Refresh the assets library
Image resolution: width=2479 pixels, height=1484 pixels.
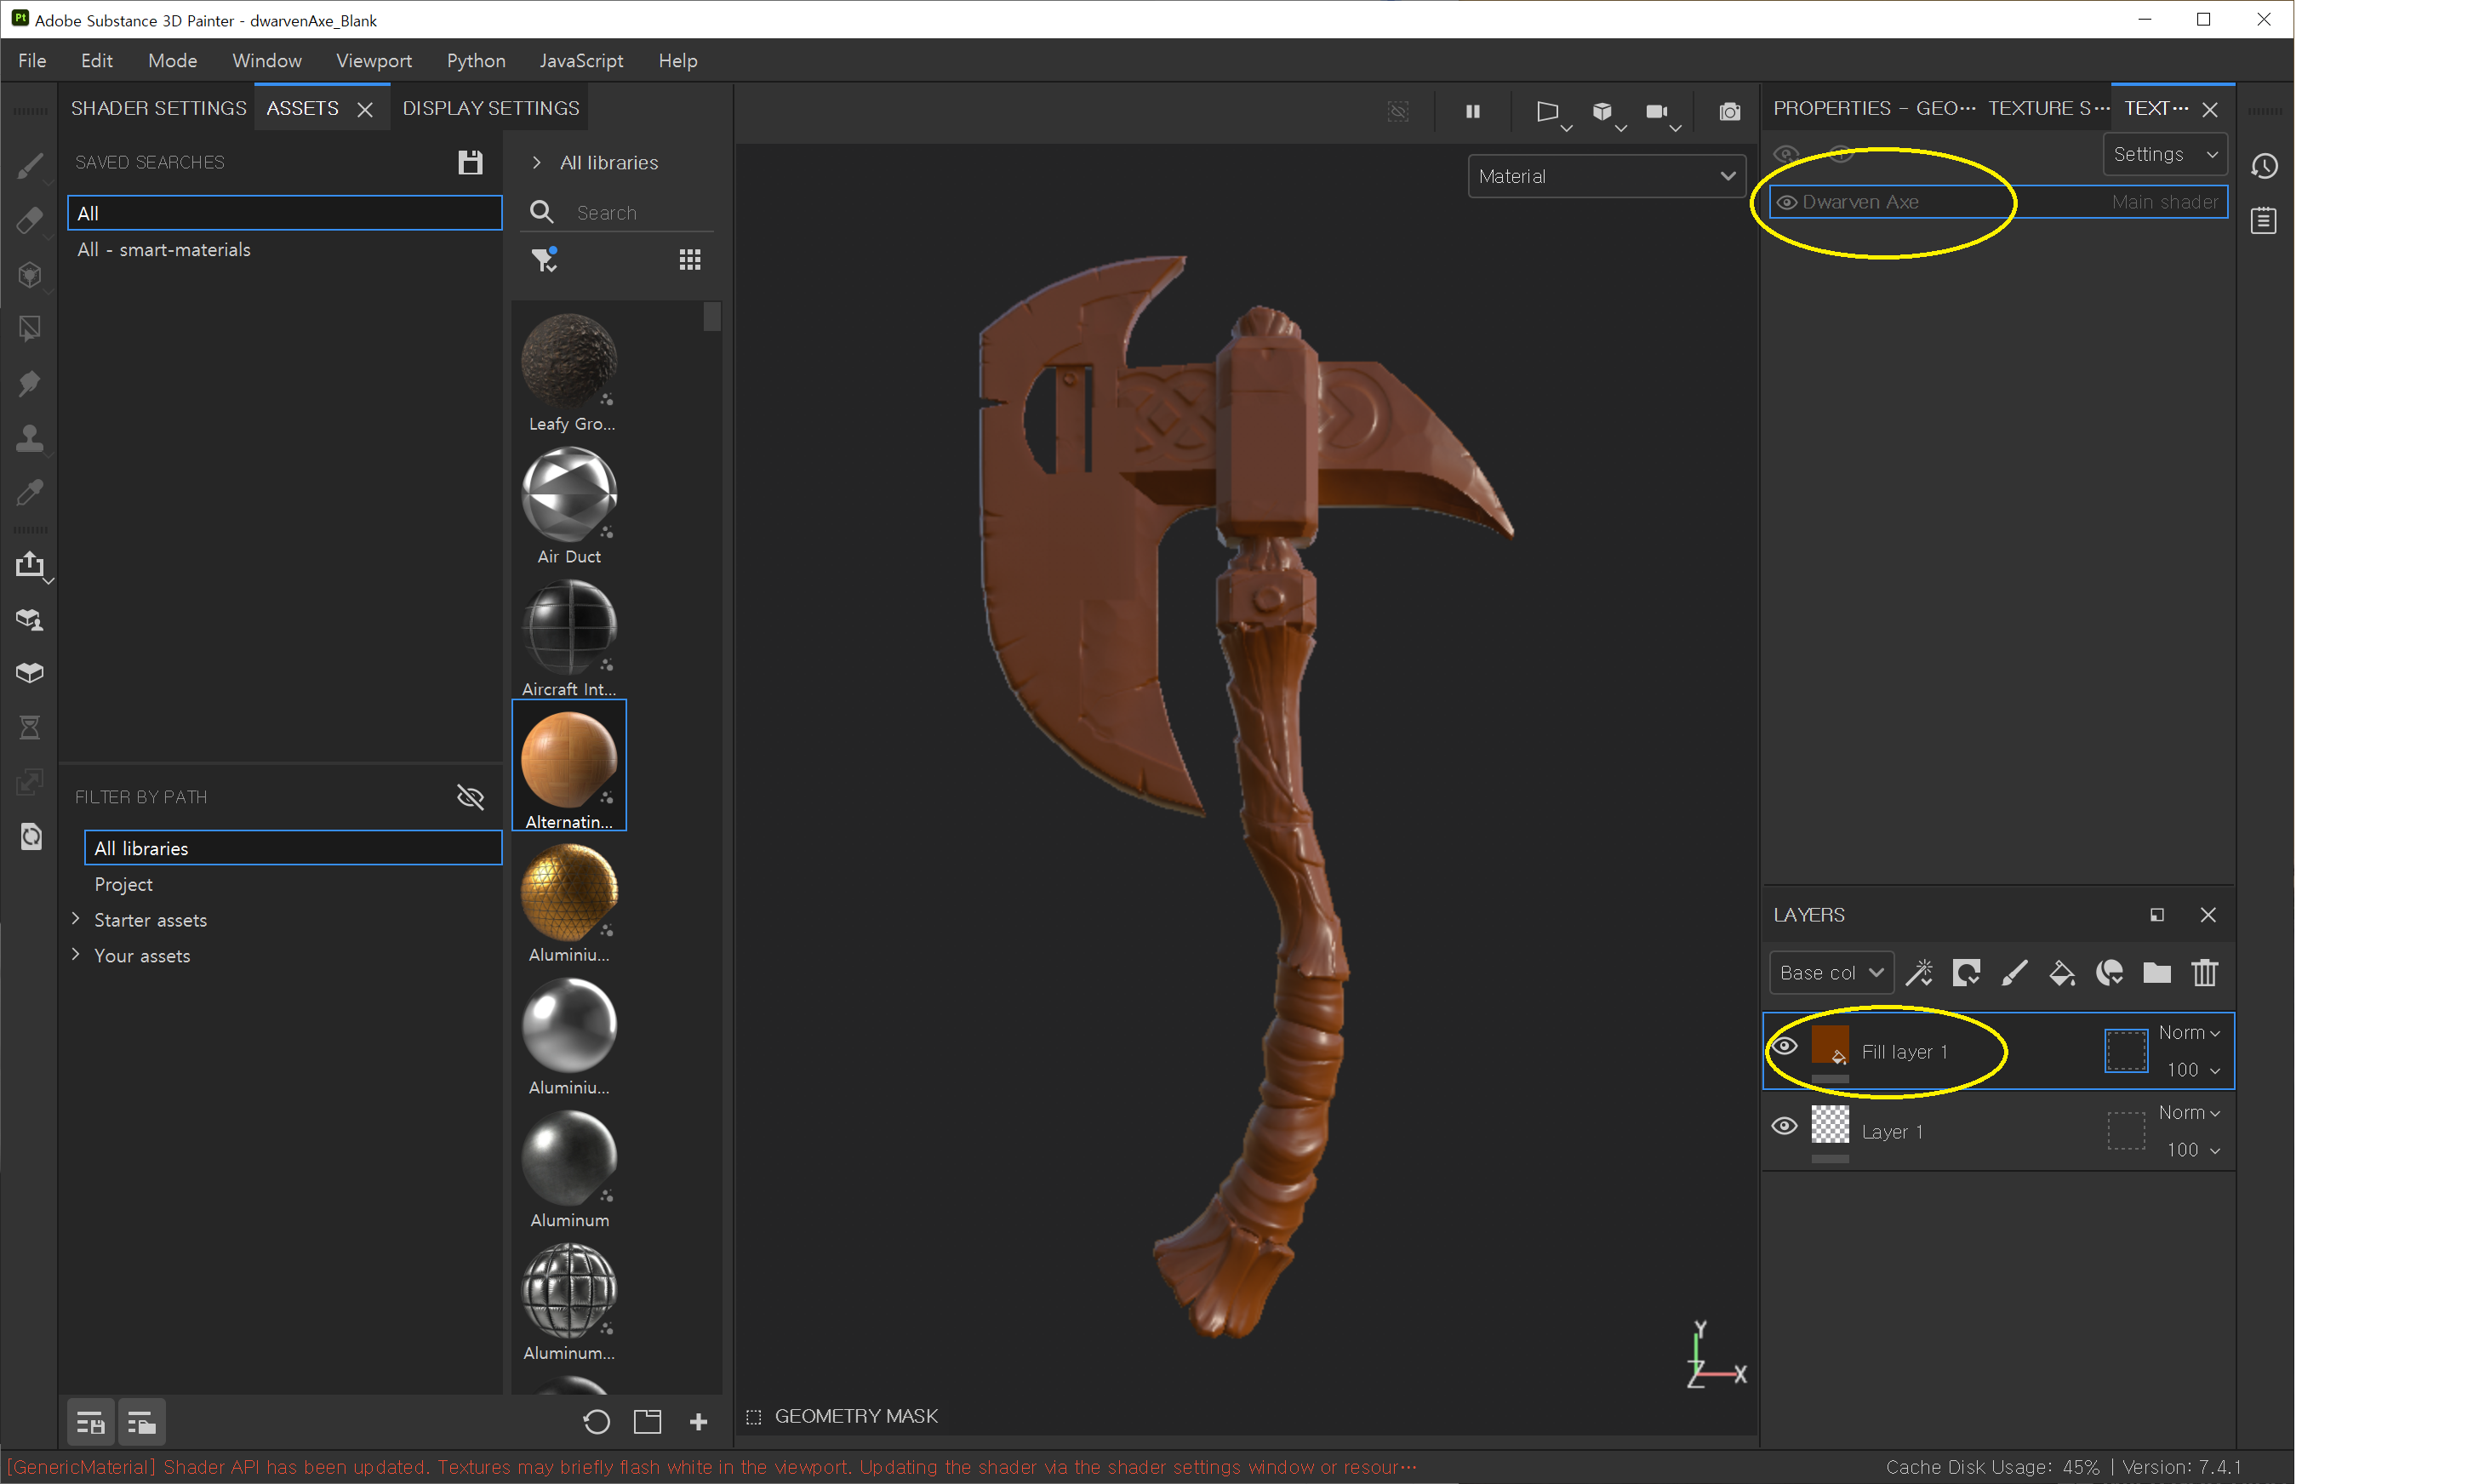(596, 1421)
